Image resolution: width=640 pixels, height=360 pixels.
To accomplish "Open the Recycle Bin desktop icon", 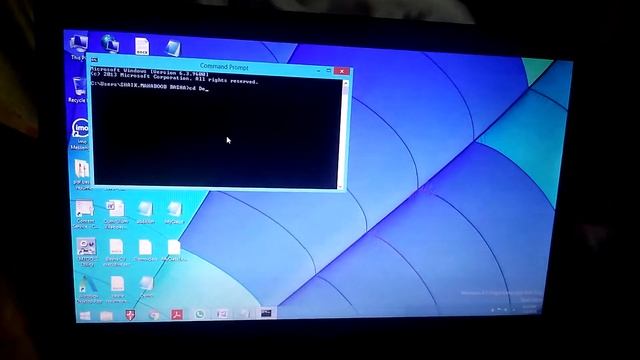I will [78, 89].
